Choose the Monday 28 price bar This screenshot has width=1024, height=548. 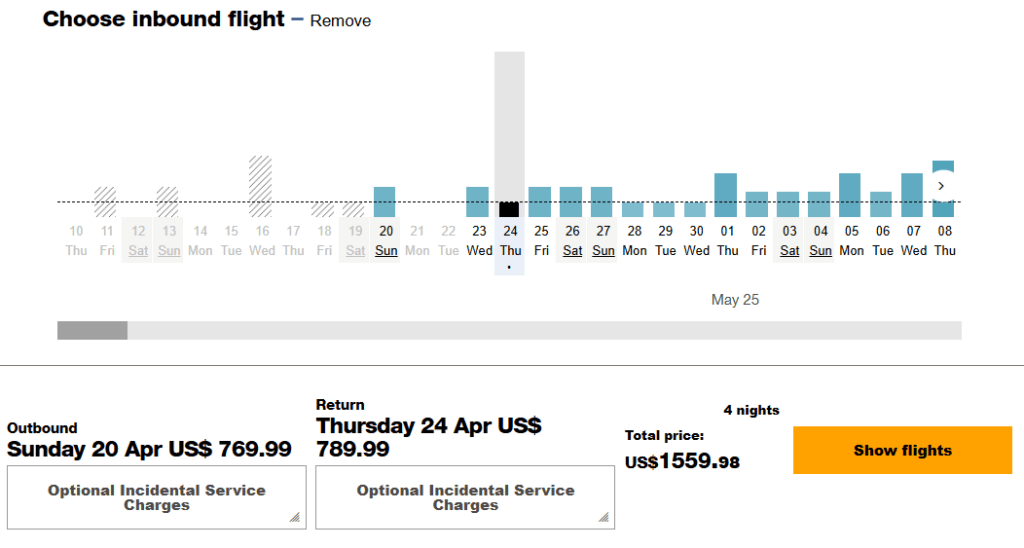coord(634,210)
